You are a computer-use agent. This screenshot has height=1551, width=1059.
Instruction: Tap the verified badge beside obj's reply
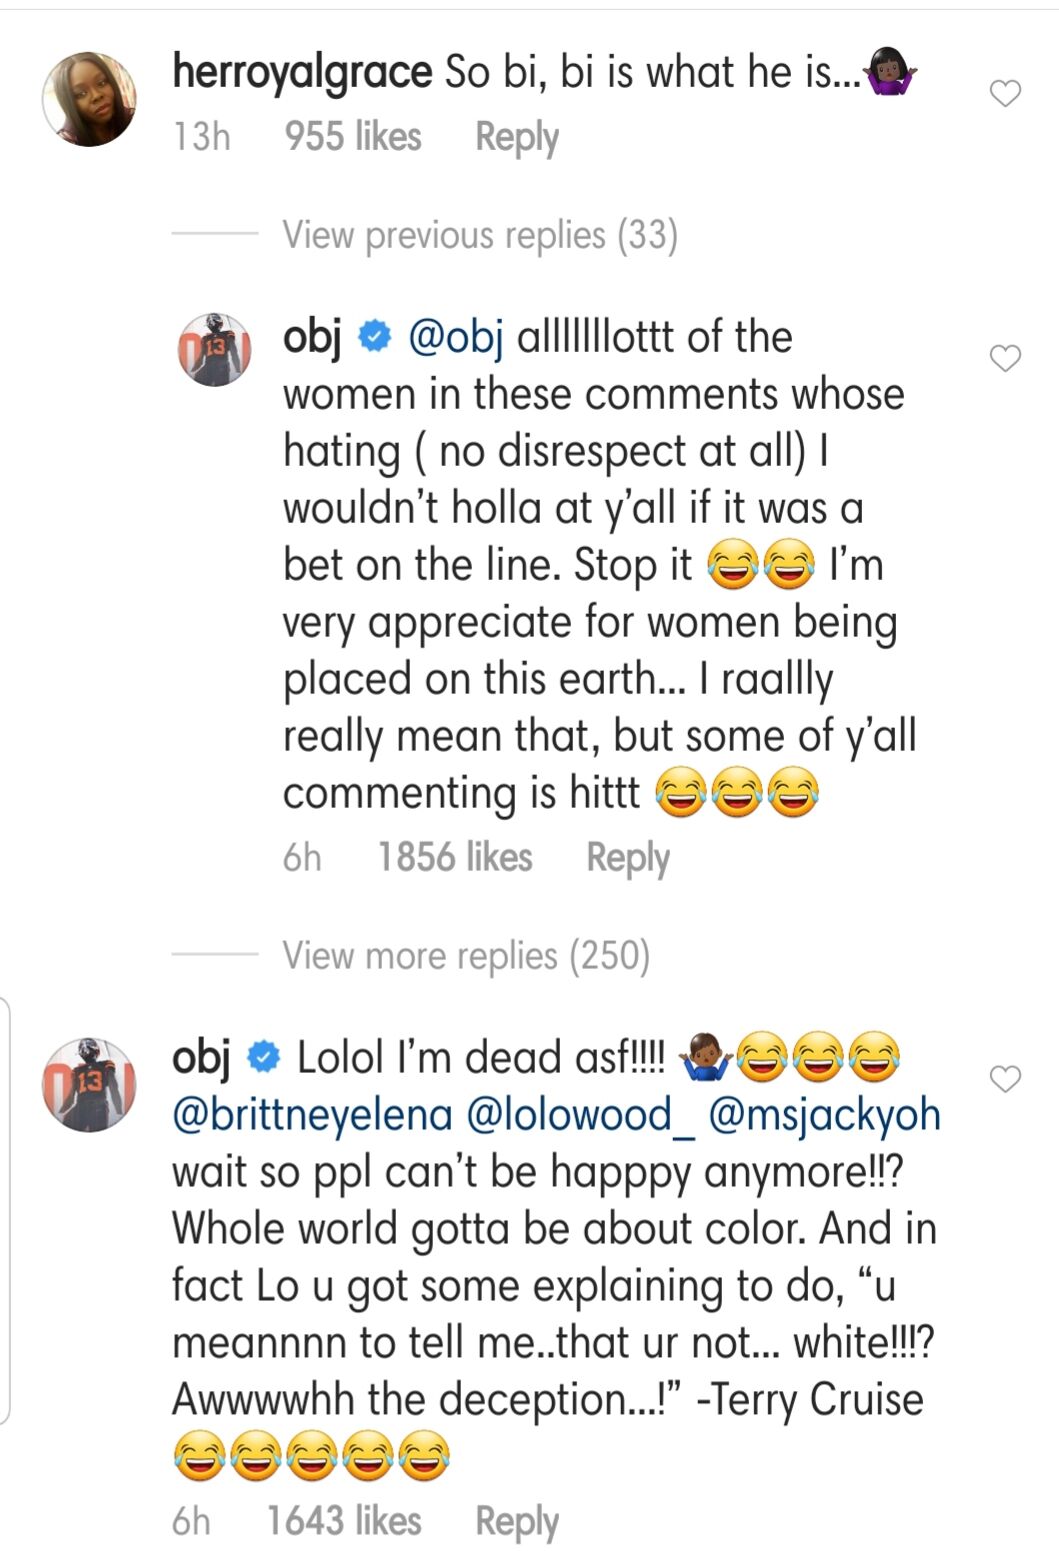(374, 338)
